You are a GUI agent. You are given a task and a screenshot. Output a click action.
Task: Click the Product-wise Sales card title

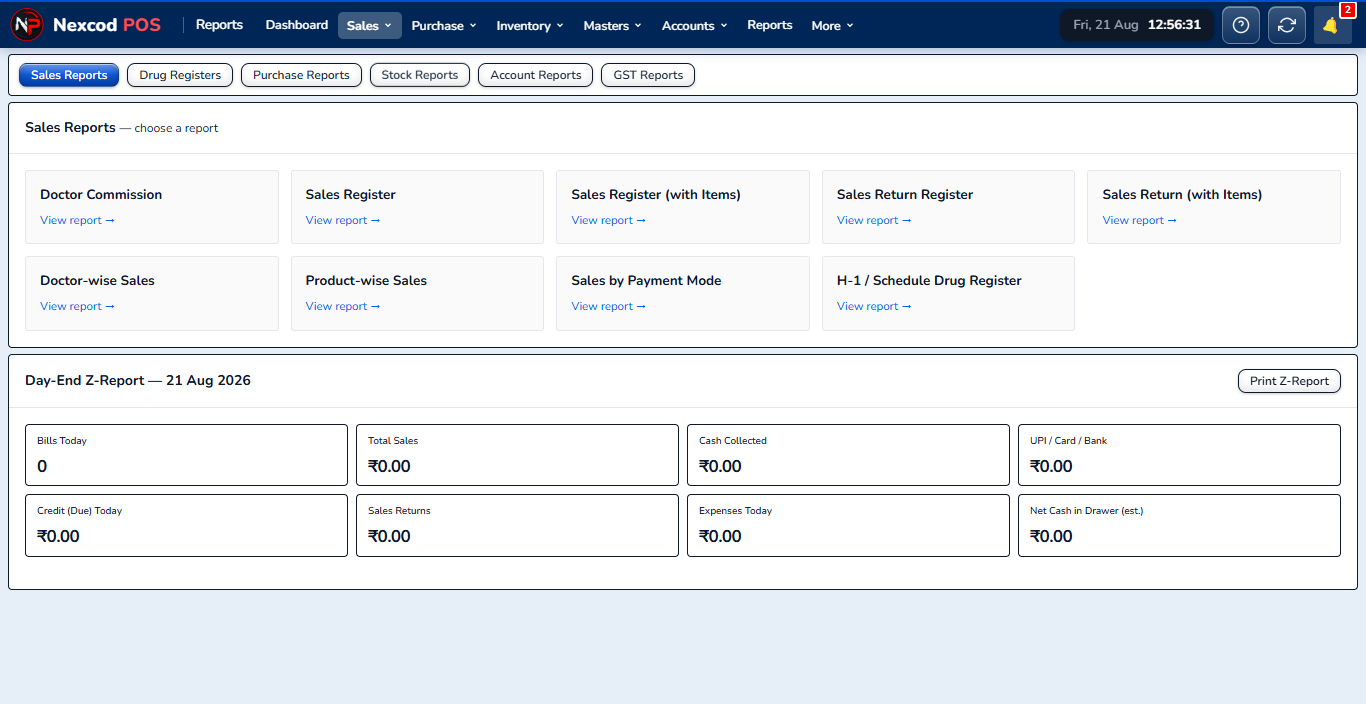click(x=366, y=281)
